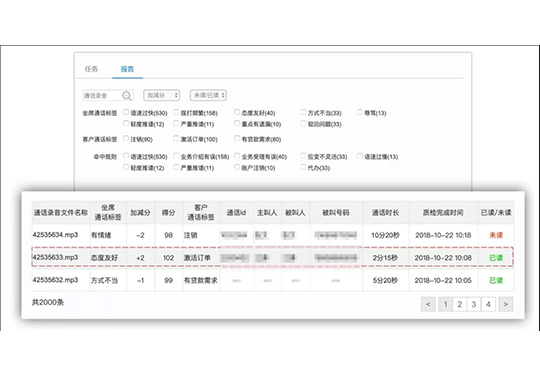Click the 质检完成时间 column header
Image resolution: width=540 pixels, height=376 pixels.
tap(443, 212)
